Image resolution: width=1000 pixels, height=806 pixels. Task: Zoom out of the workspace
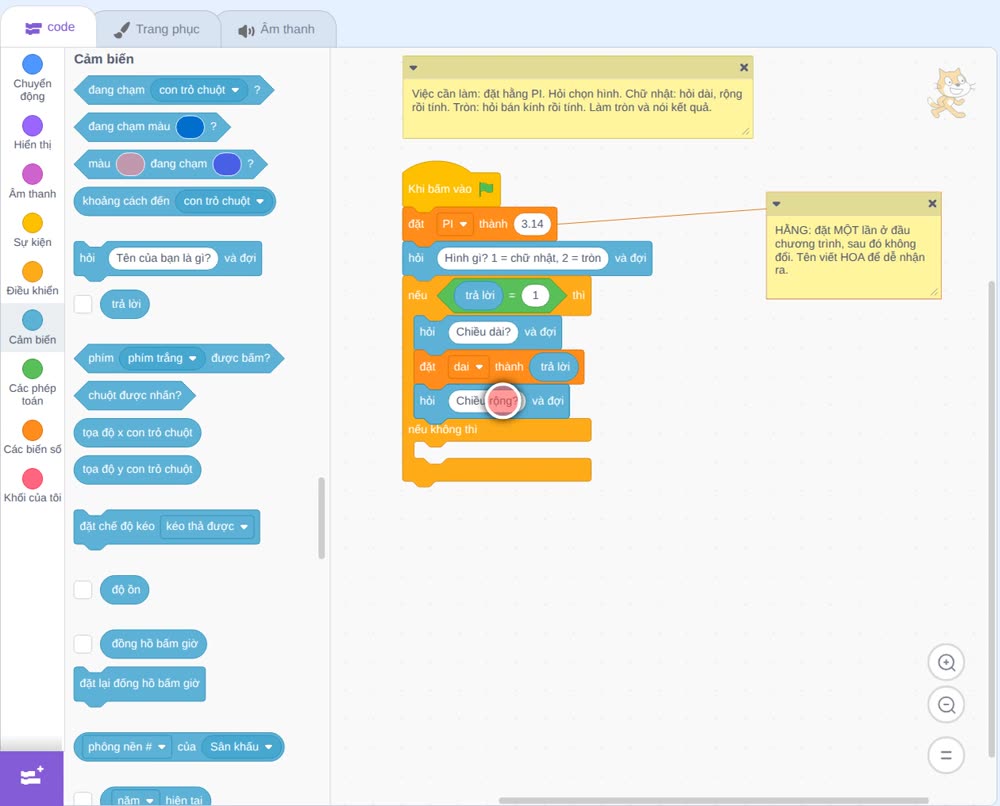(x=946, y=705)
